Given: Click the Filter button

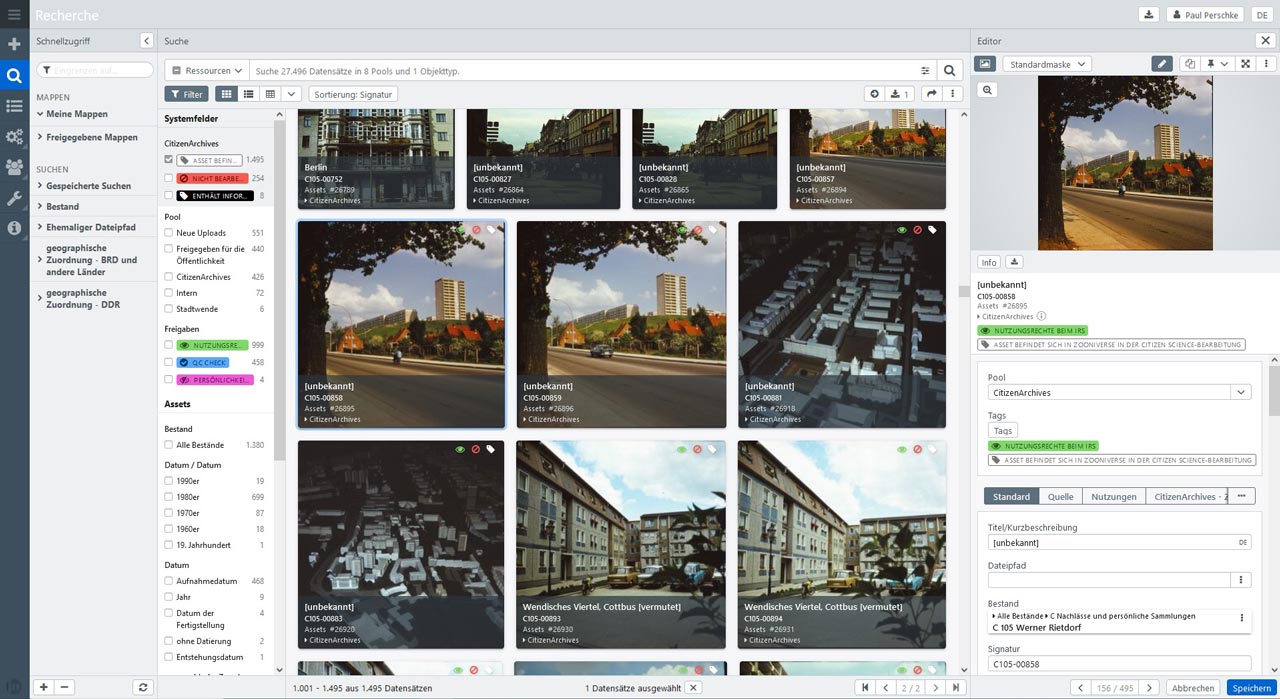Looking at the screenshot, I should coord(186,94).
